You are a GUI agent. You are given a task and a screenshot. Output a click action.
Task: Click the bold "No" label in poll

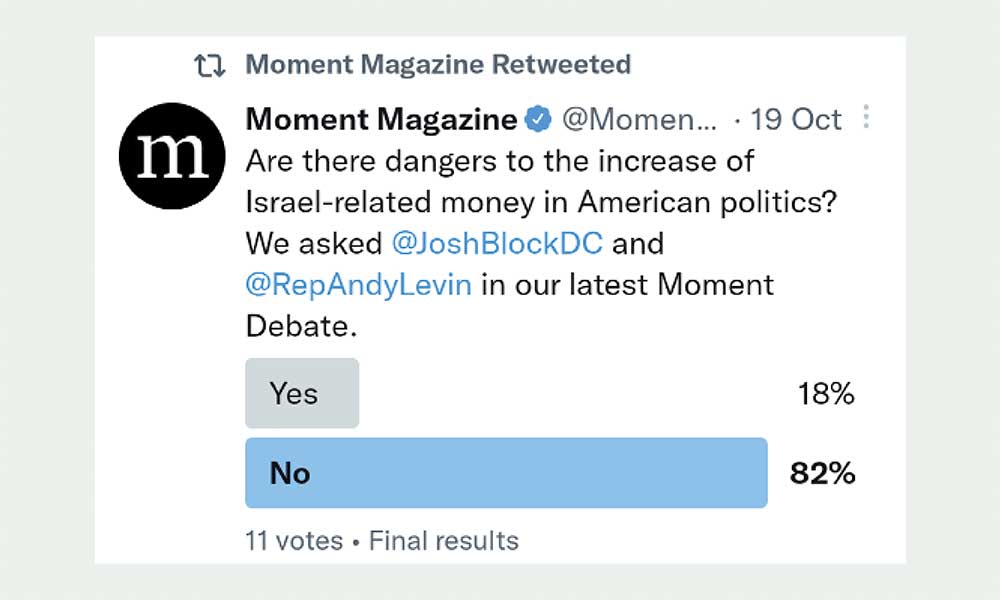point(290,473)
